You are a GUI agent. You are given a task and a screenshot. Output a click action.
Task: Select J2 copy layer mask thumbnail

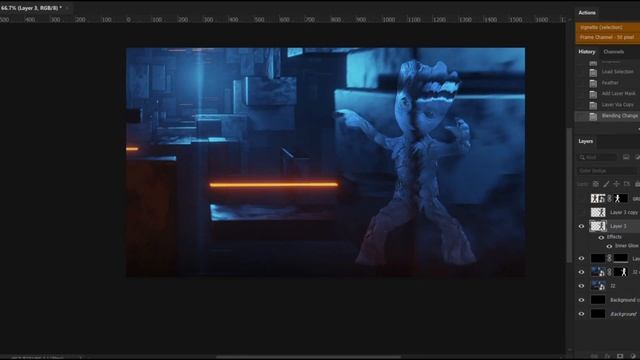[620, 272]
